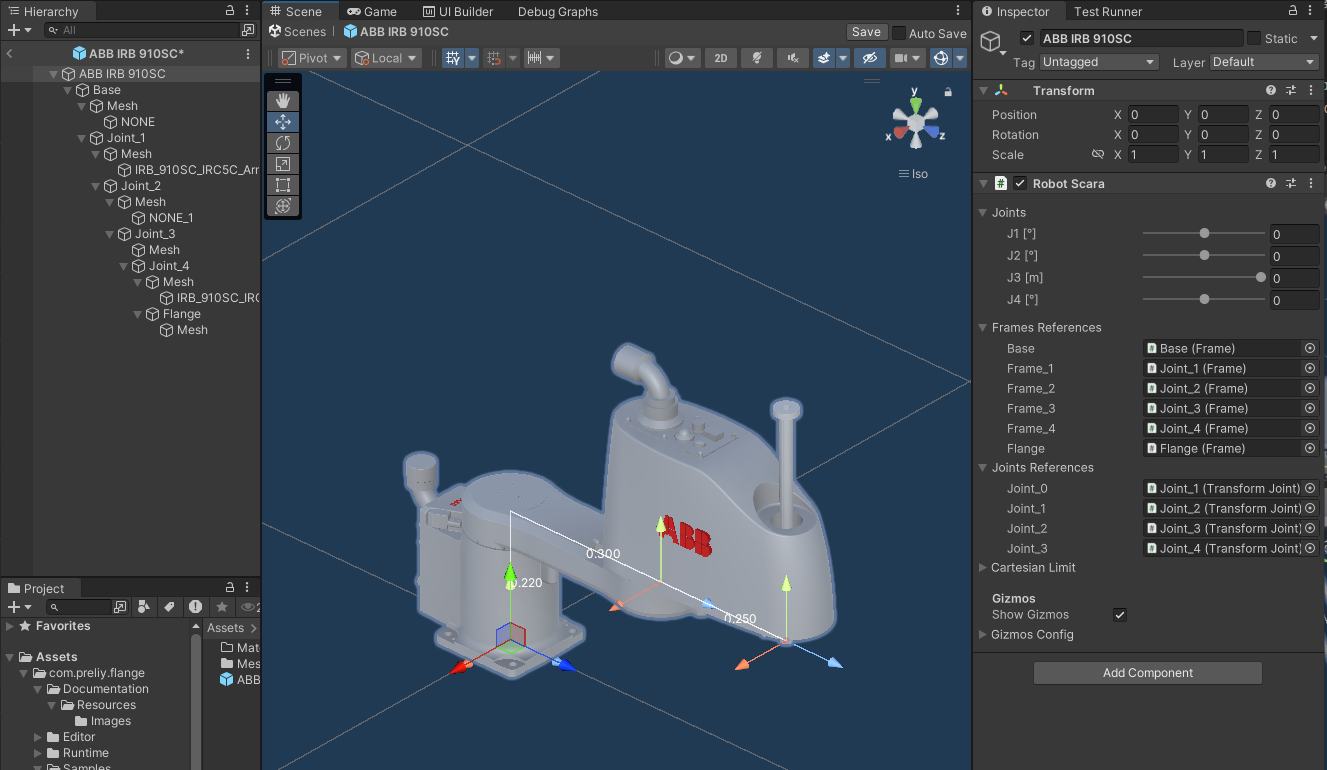1327x770 pixels.
Task: Adjust the J1 joint slider
Action: pos(1204,234)
